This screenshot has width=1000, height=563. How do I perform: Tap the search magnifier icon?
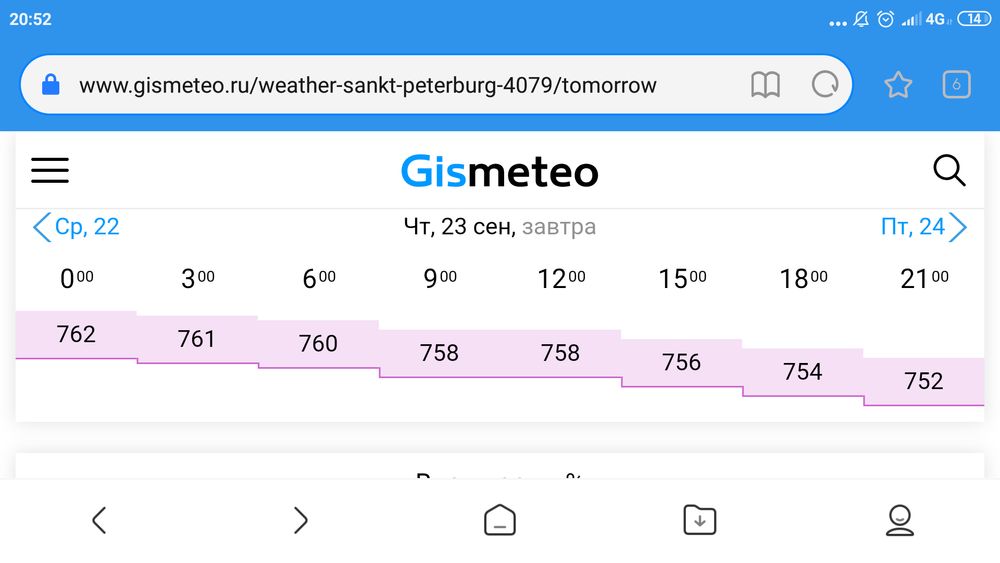(949, 171)
